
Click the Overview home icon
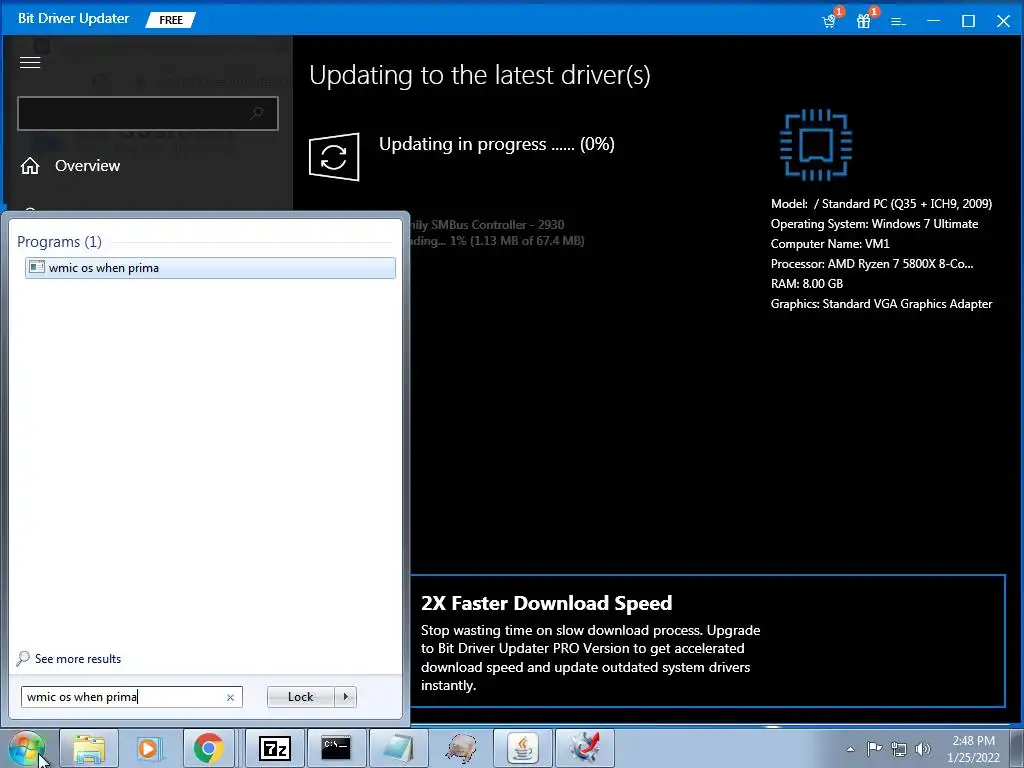(29, 166)
